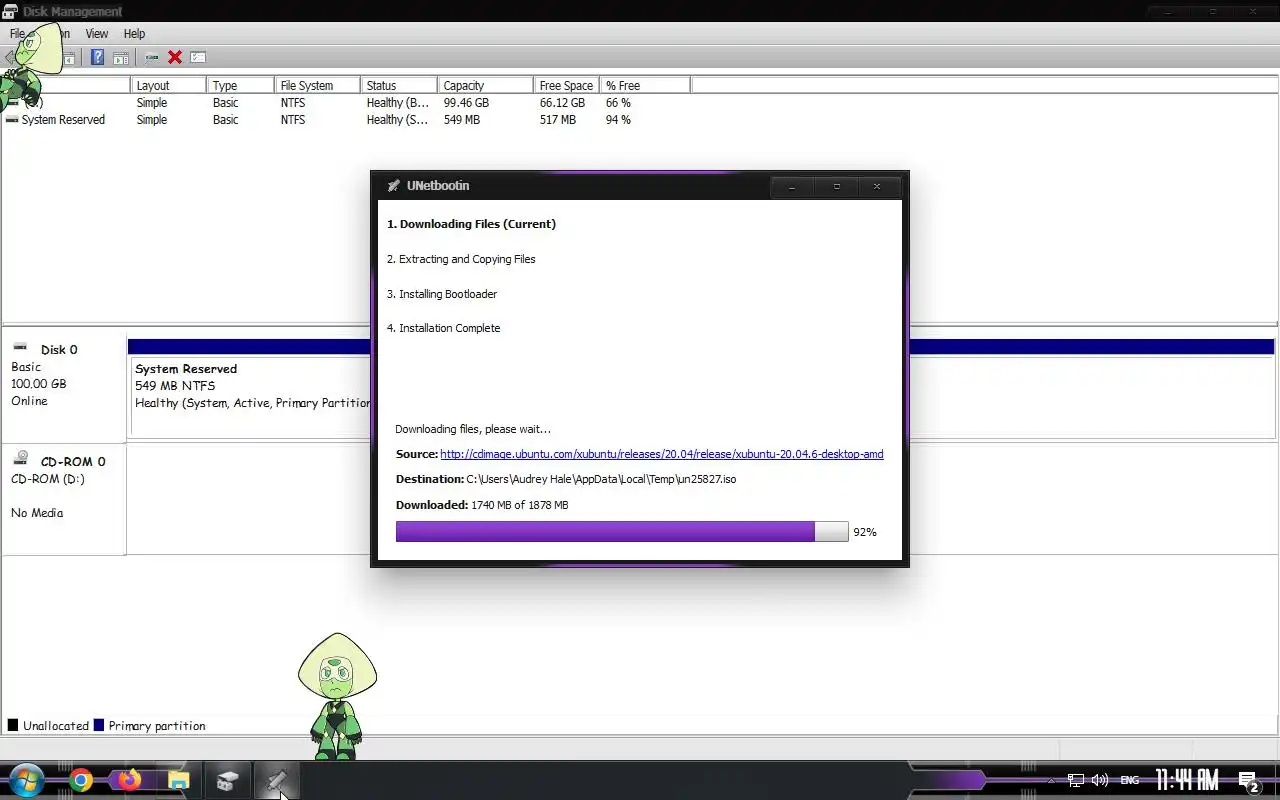This screenshot has height=800, width=1280.
Task: Sort by File System column header
Action: pos(318,86)
